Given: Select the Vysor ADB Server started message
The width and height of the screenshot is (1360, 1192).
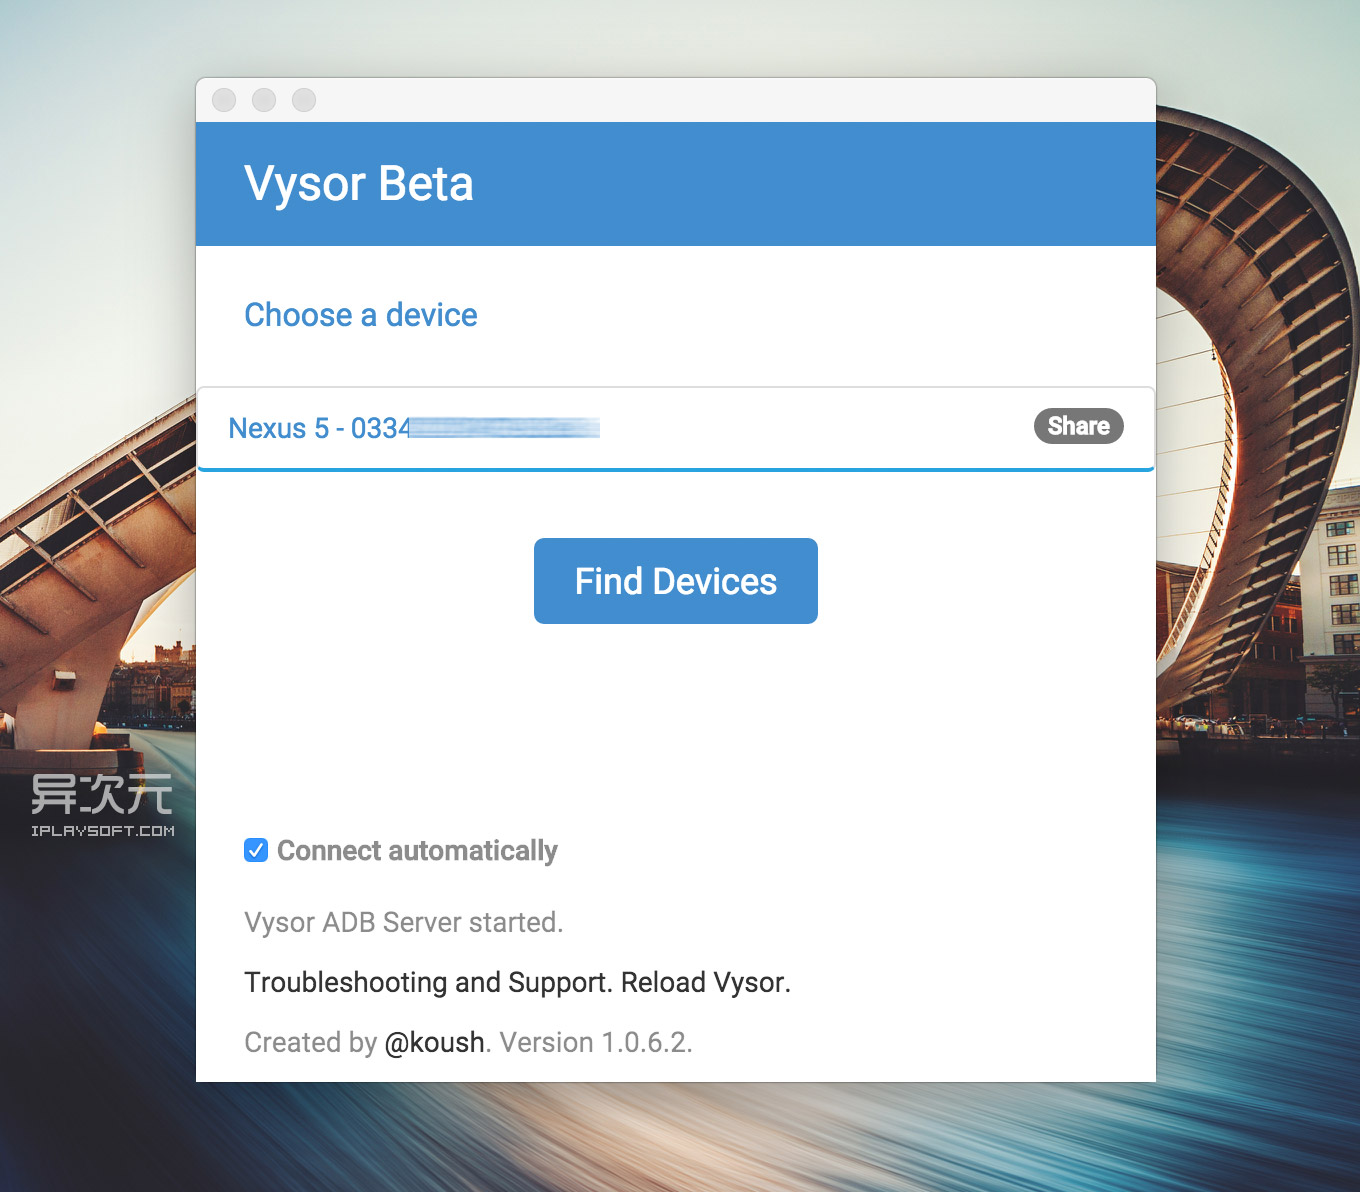Looking at the screenshot, I should click(404, 922).
